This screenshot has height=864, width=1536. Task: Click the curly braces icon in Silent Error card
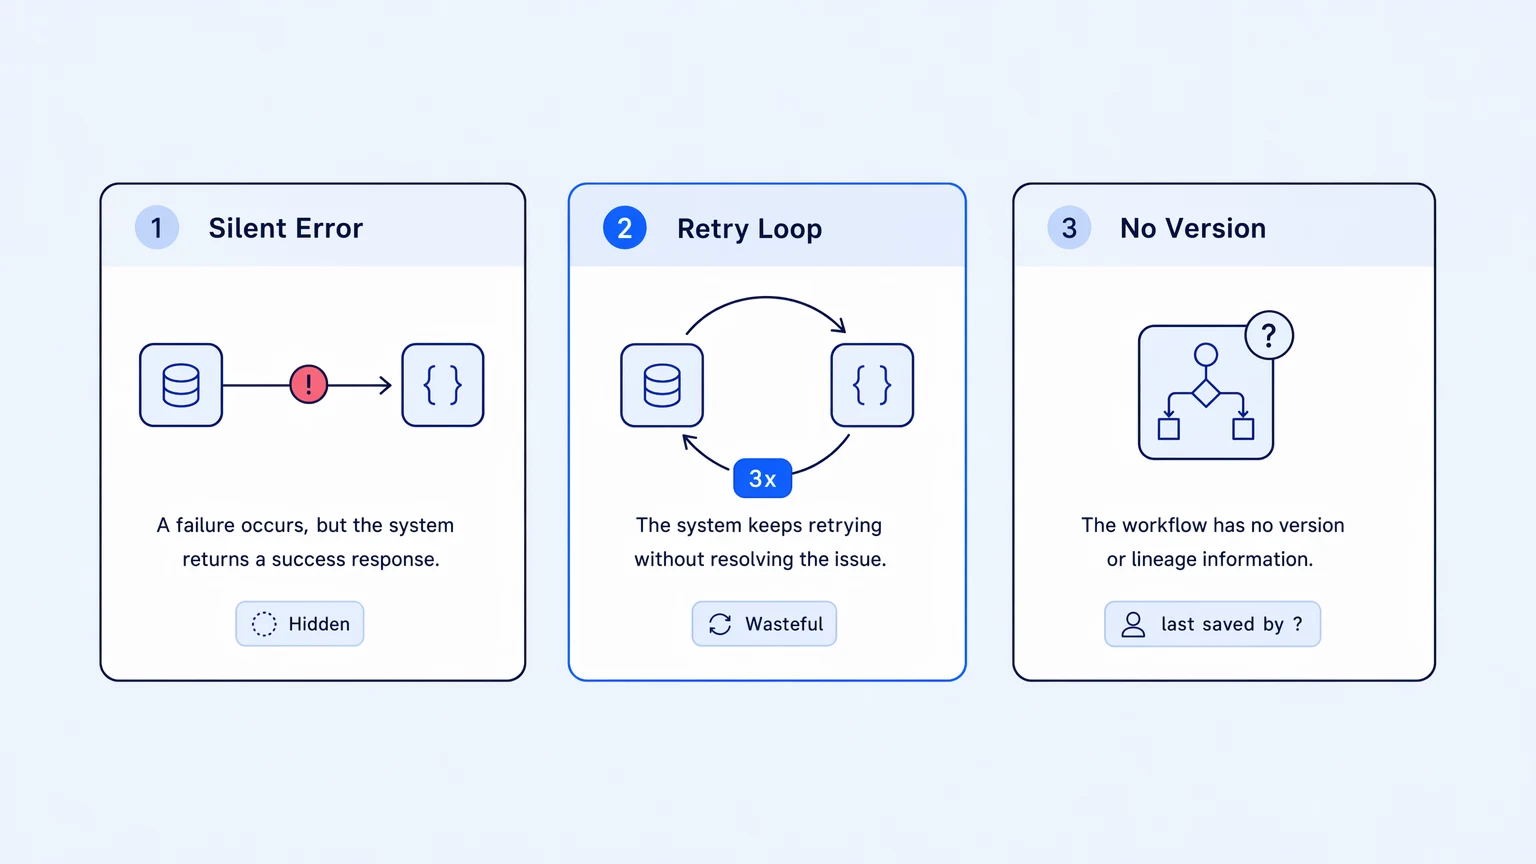tap(443, 385)
